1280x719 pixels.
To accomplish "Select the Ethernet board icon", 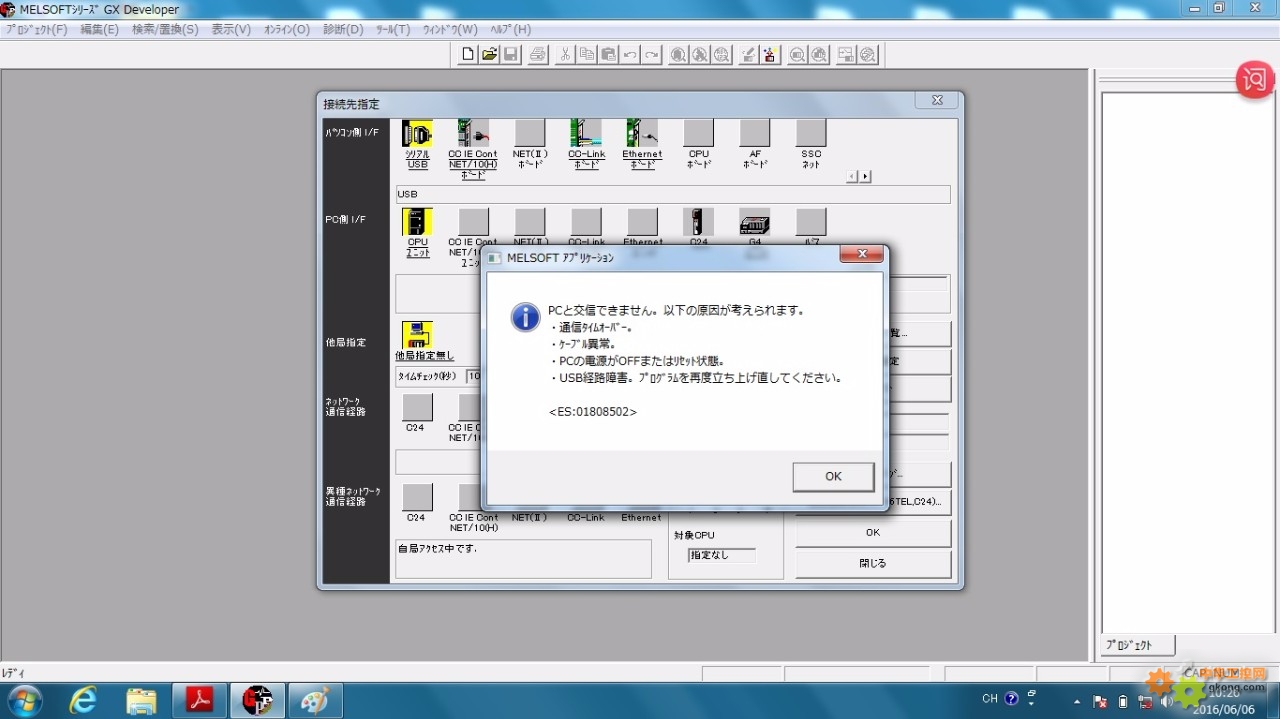I will 642,134.
